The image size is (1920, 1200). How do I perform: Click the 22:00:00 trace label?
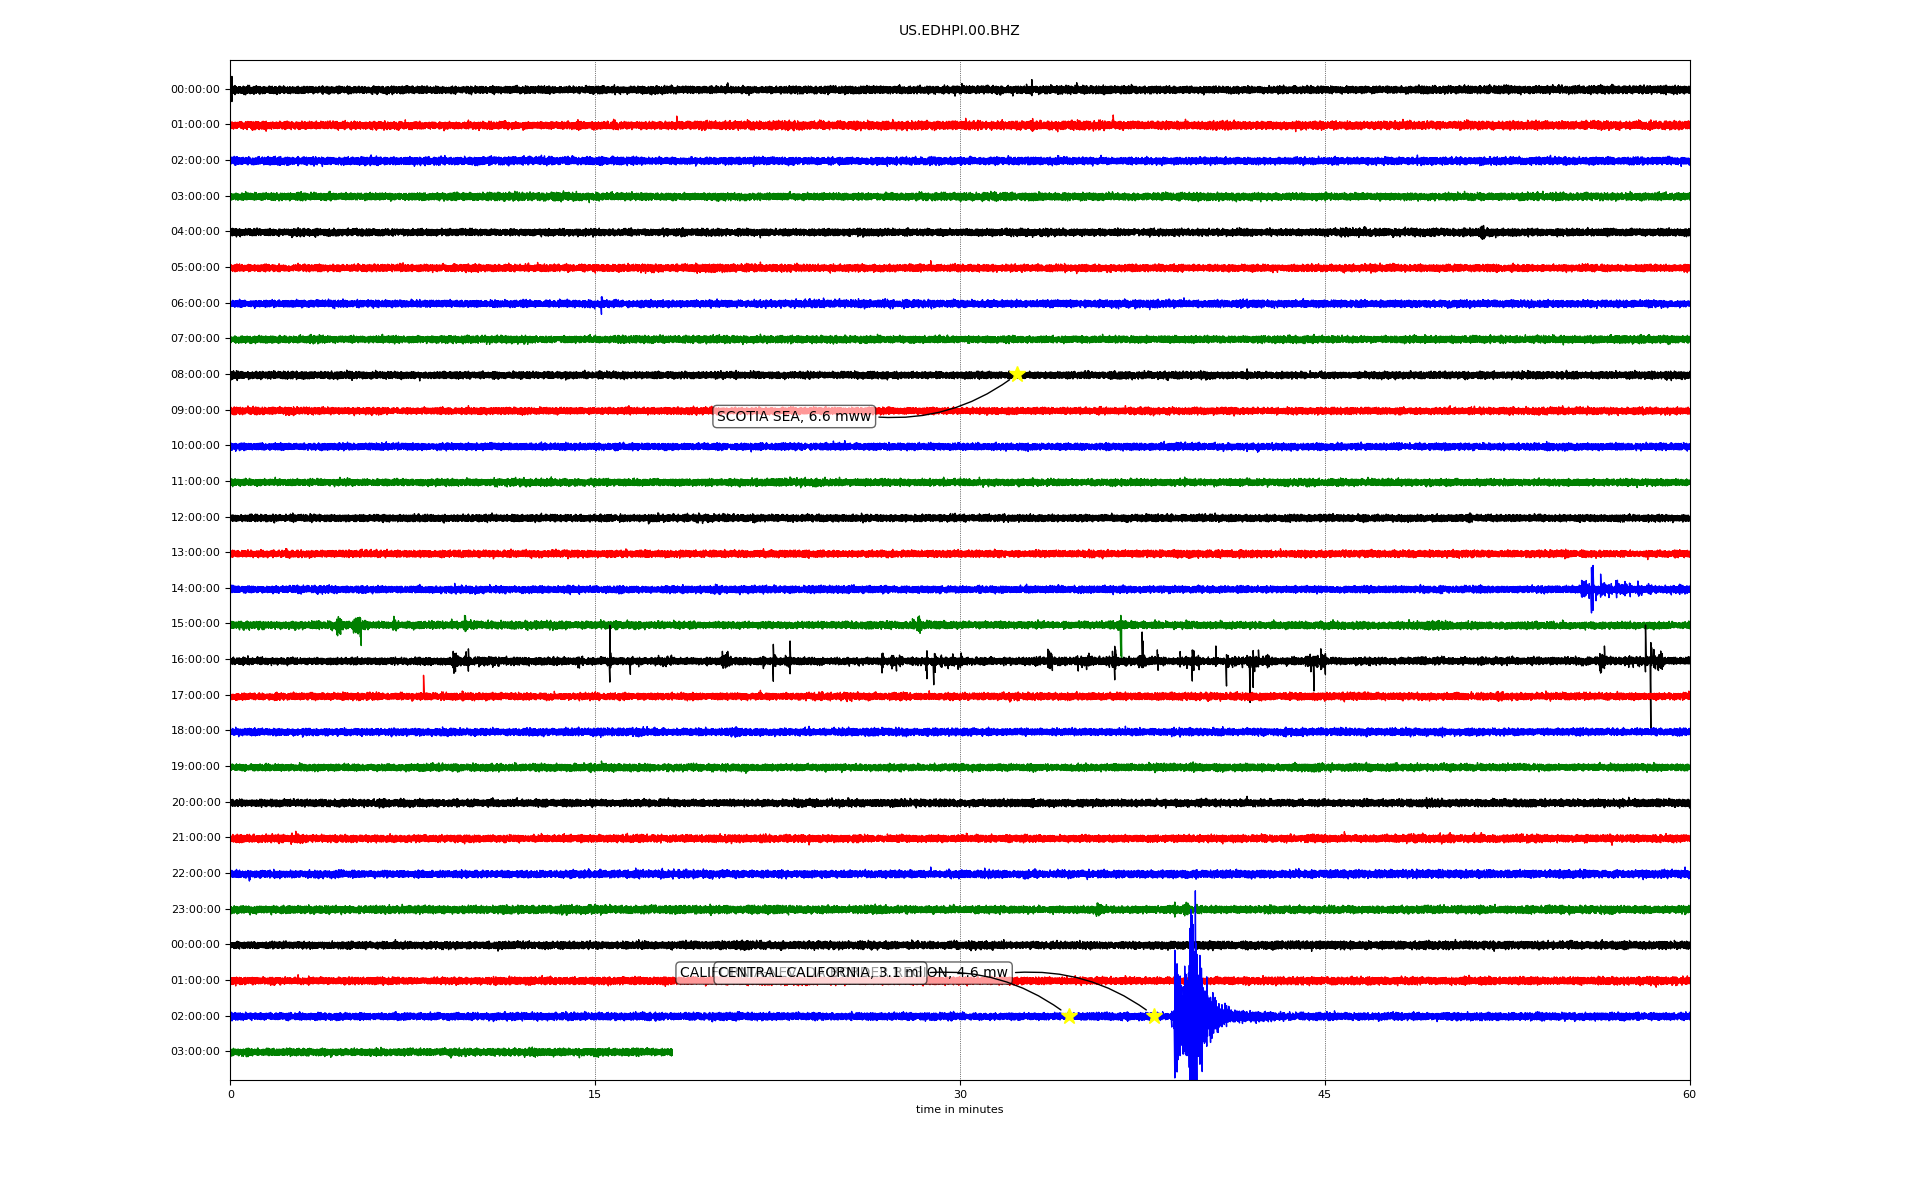pos(195,874)
